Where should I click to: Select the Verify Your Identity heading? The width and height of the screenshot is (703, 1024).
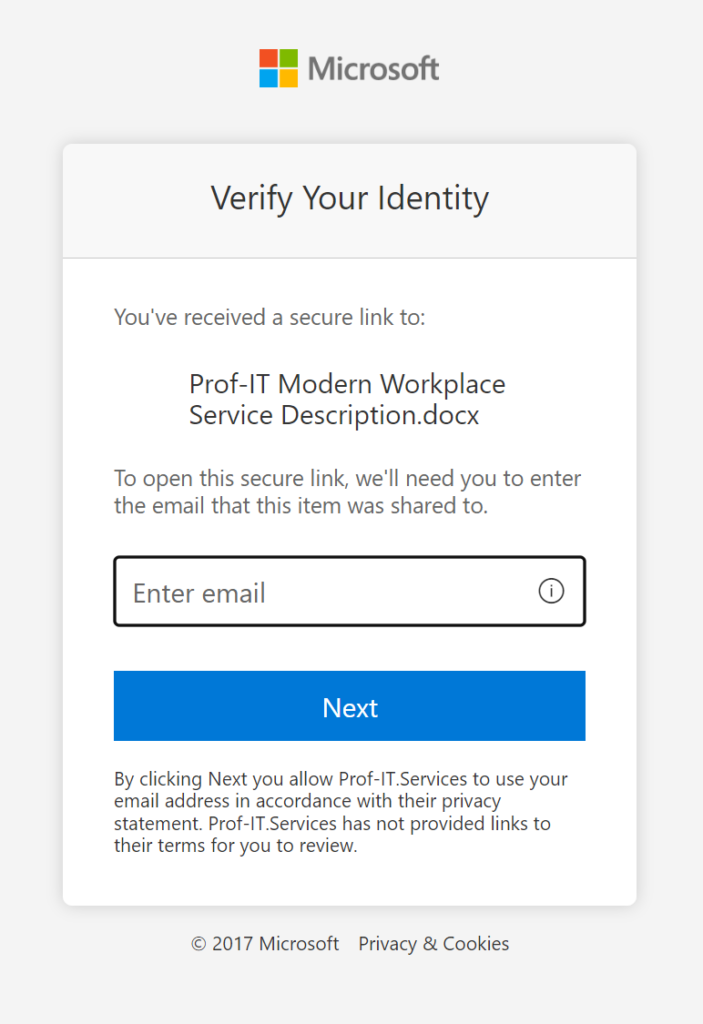click(350, 198)
